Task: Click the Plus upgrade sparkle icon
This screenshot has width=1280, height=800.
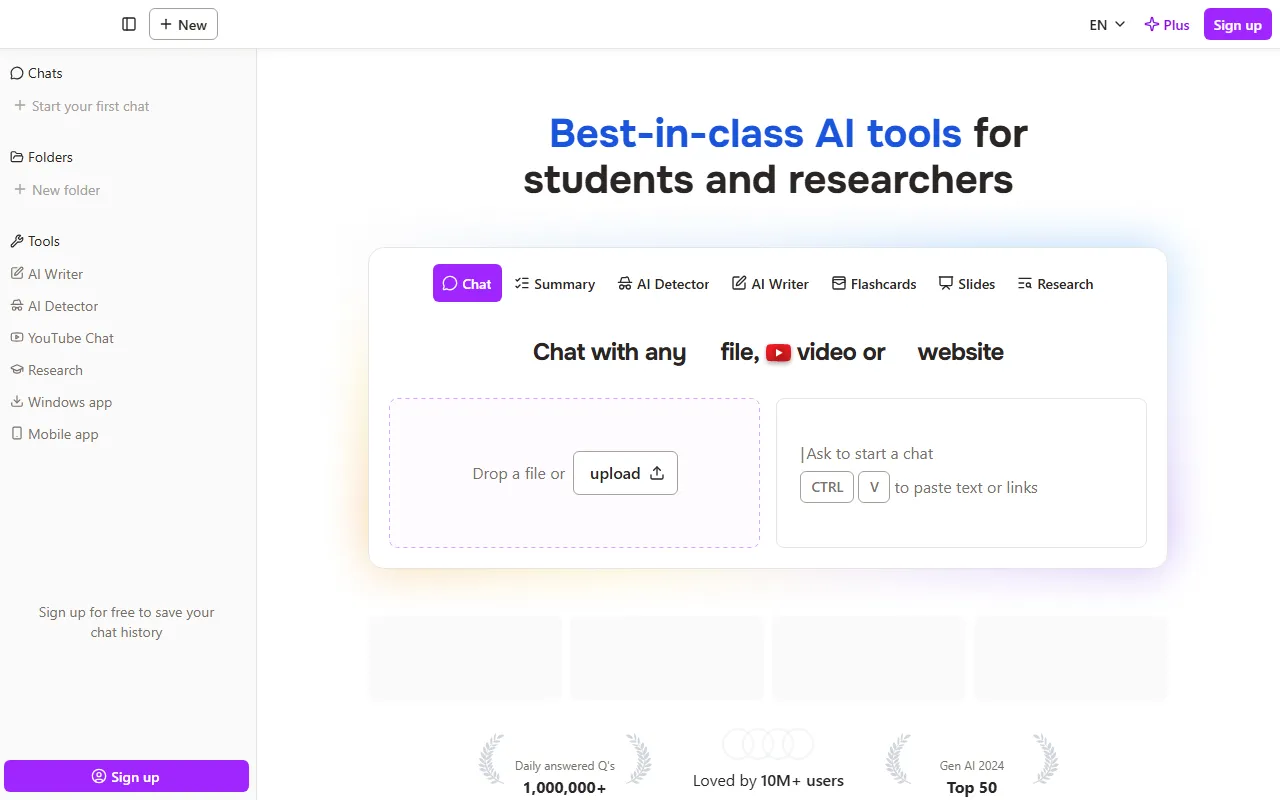Action: pyautogui.click(x=1152, y=25)
